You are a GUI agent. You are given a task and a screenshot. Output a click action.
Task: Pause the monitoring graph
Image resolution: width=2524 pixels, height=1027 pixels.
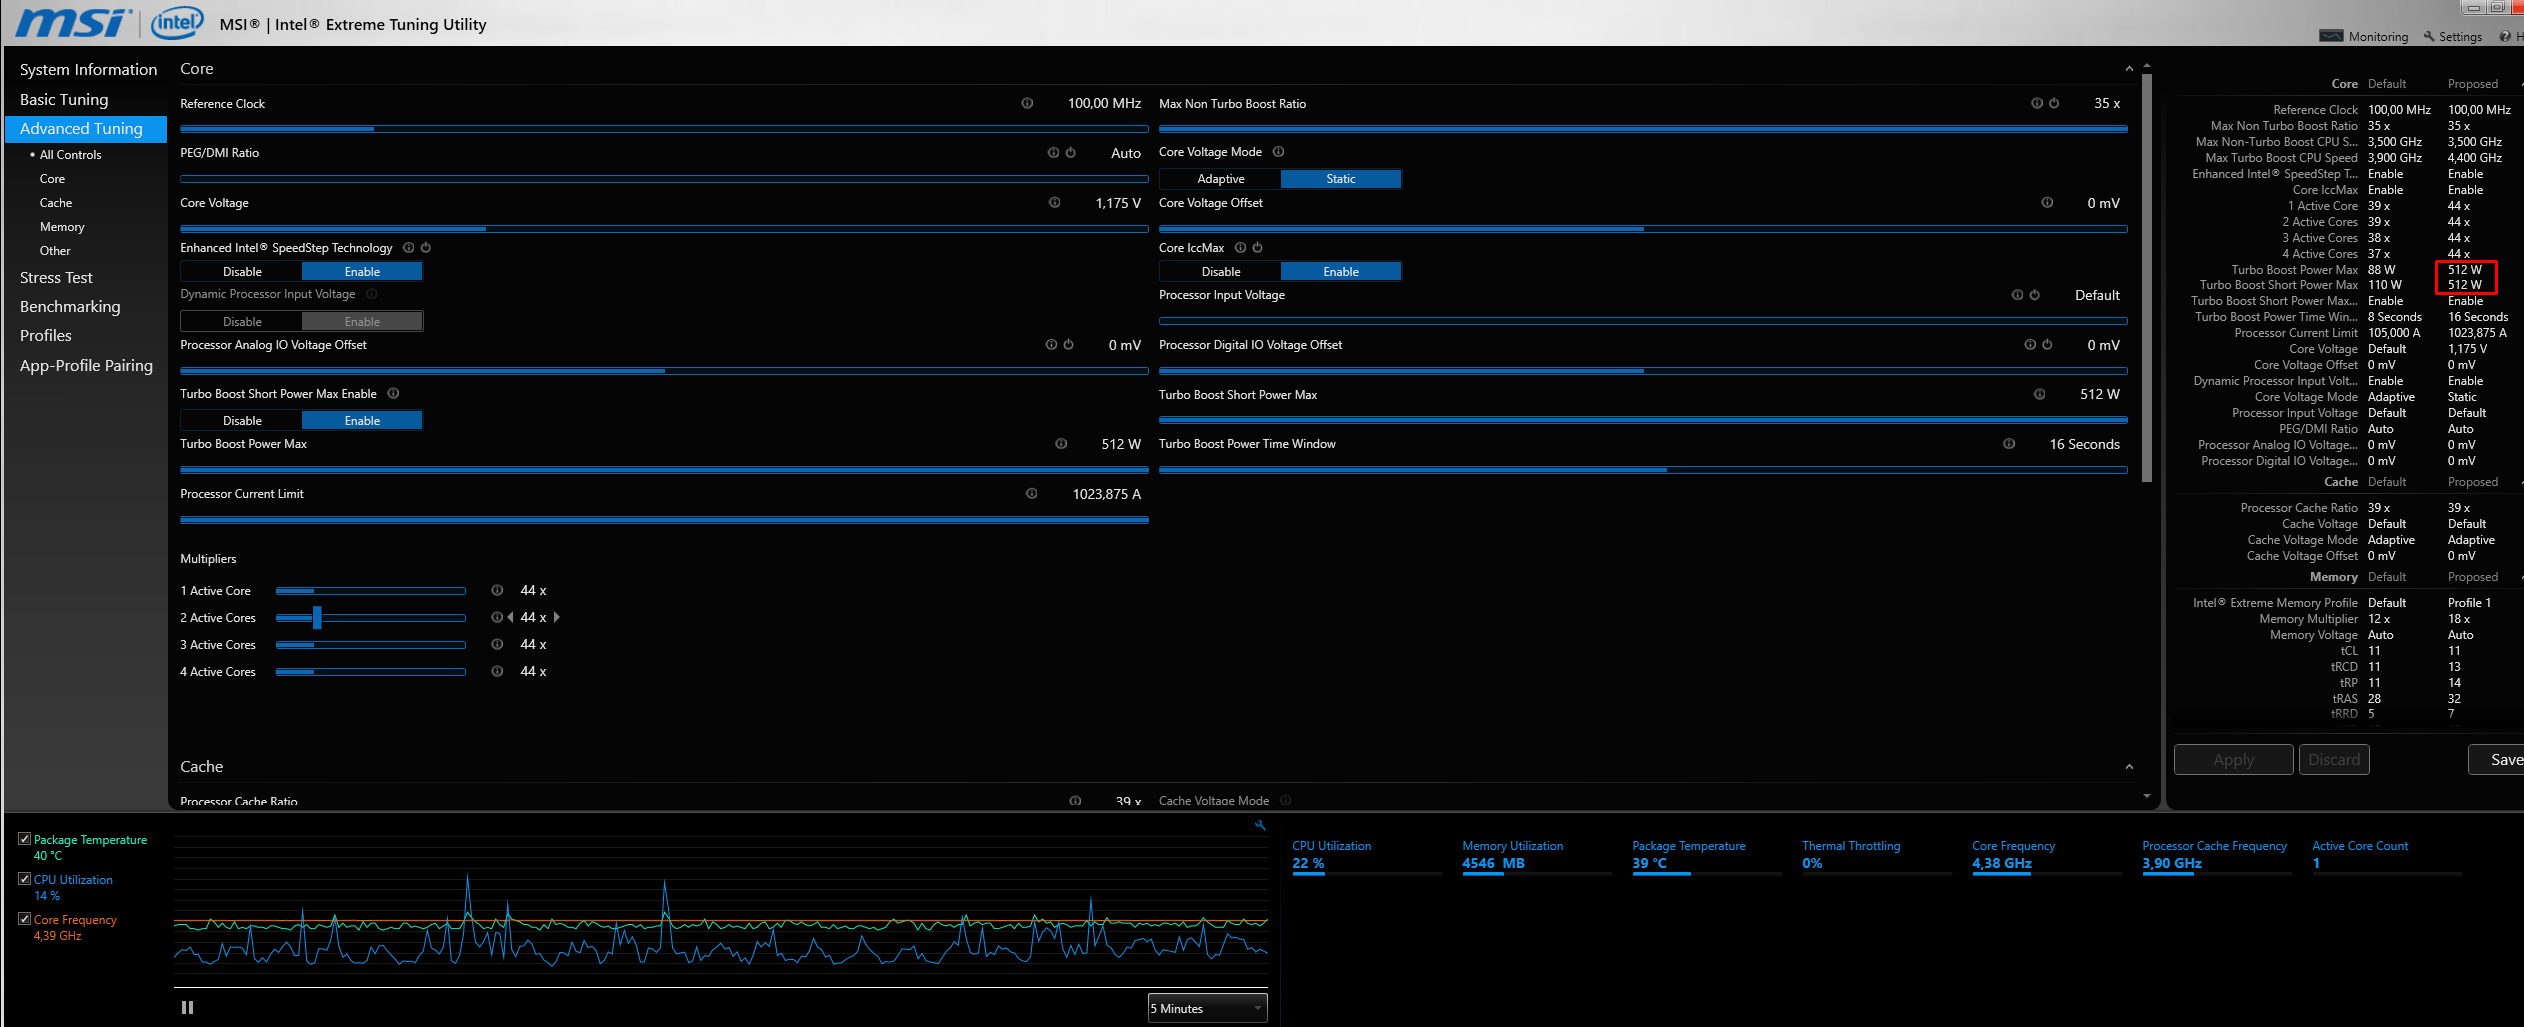coord(187,1008)
